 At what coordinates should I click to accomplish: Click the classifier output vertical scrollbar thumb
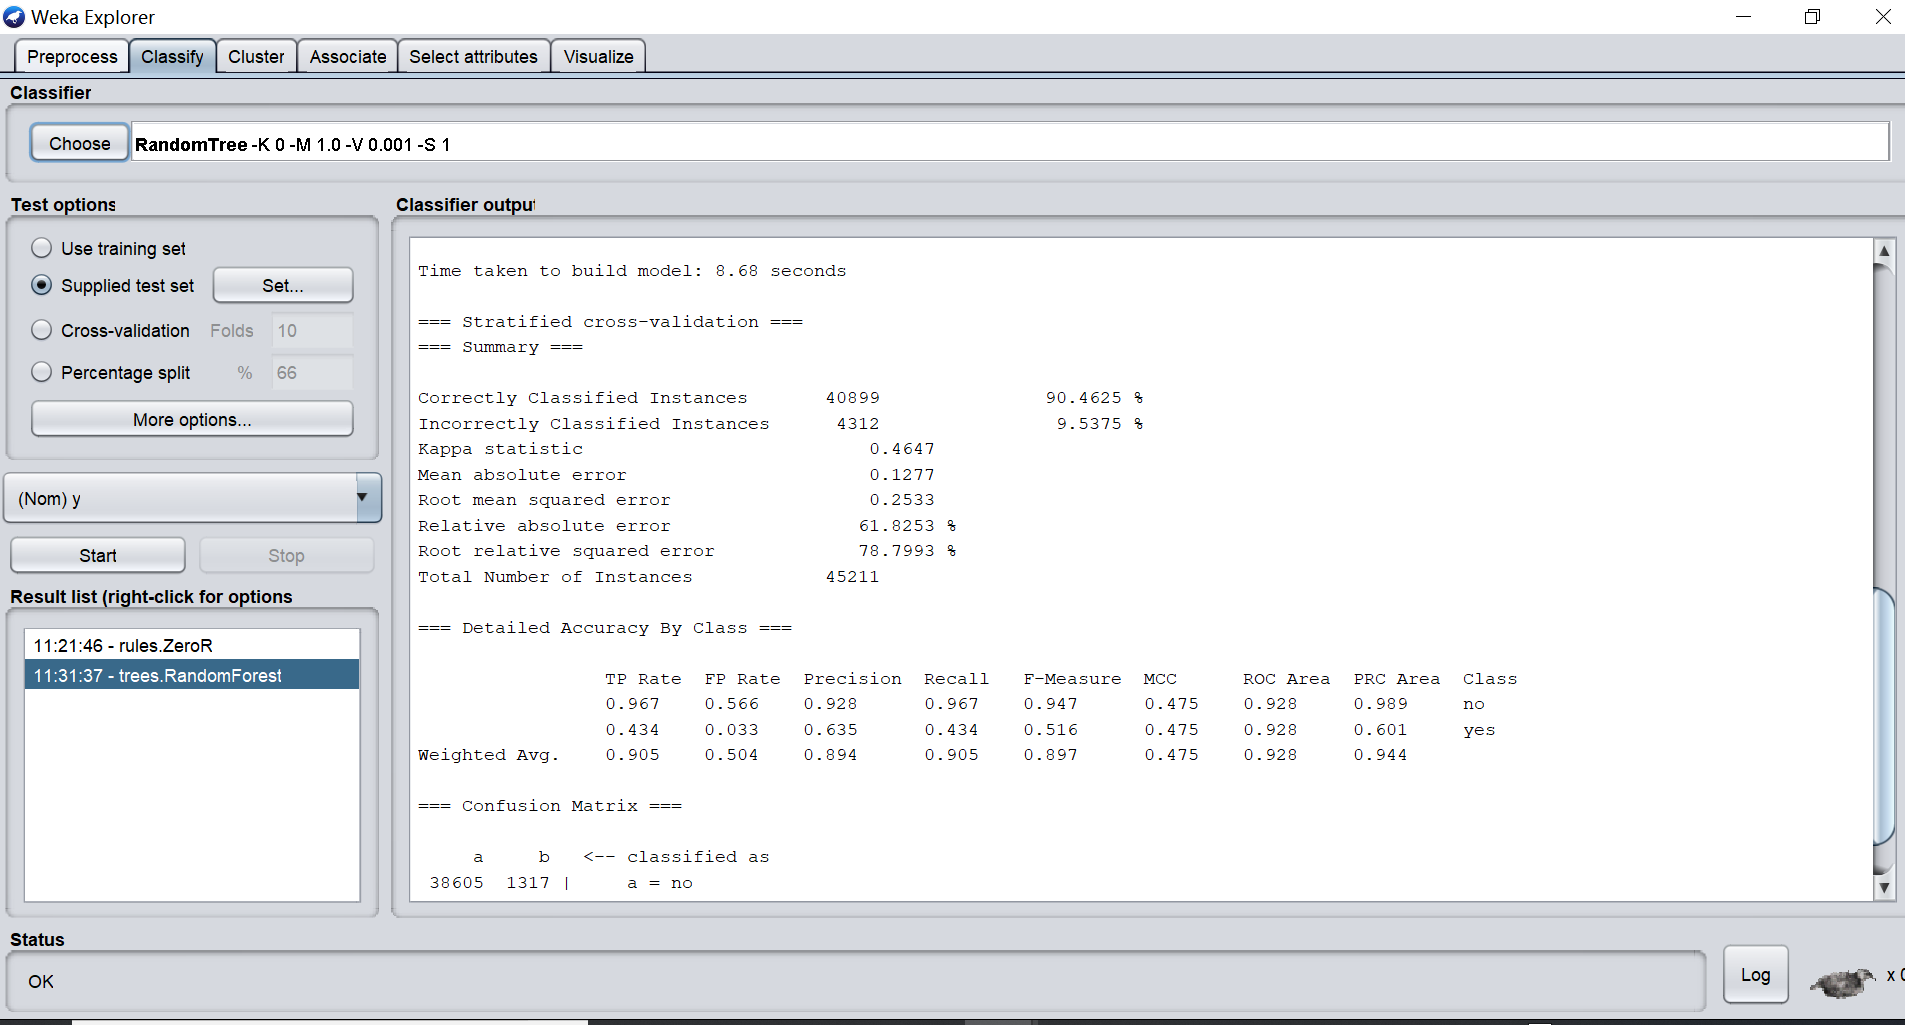pos(1884,717)
